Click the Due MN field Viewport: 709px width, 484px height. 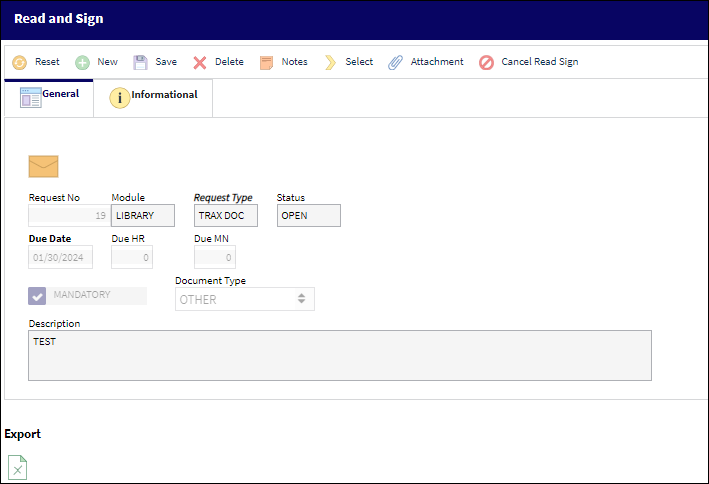tap(215, 257)
